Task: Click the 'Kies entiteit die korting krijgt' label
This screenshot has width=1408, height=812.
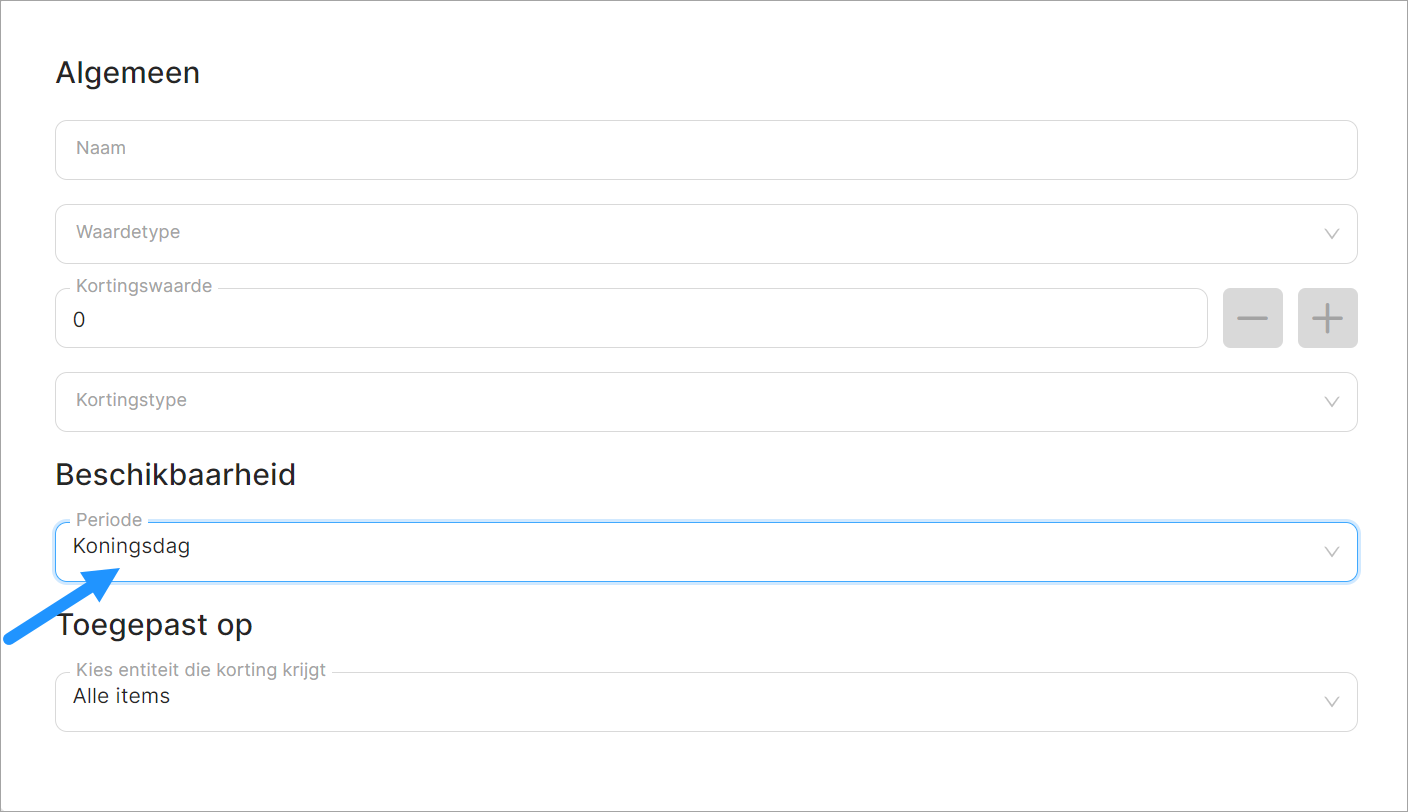Action: click(x=201, y=670)
